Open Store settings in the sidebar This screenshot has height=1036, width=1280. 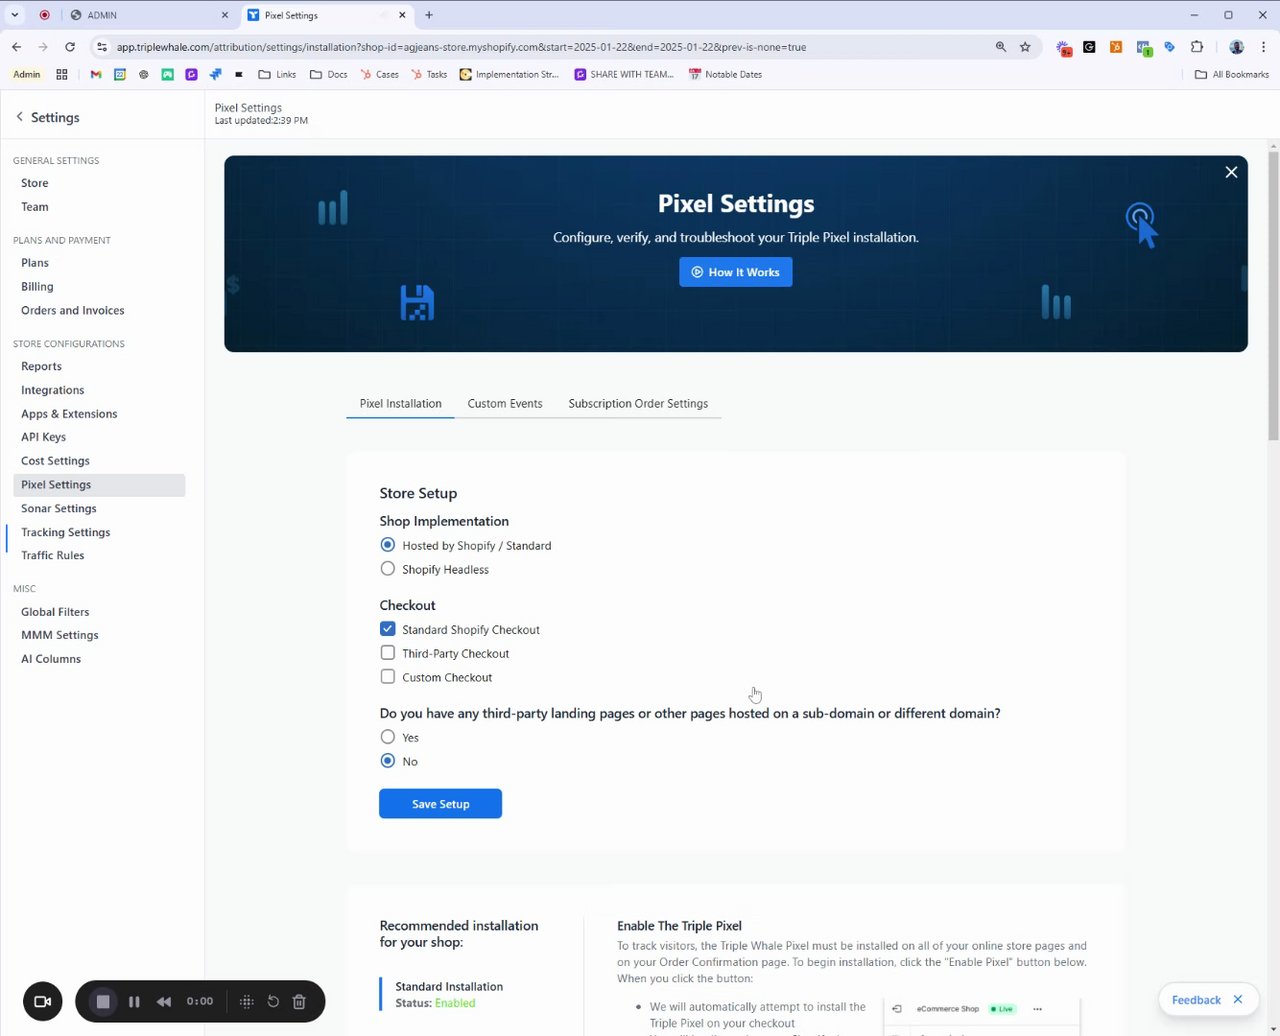35,183
